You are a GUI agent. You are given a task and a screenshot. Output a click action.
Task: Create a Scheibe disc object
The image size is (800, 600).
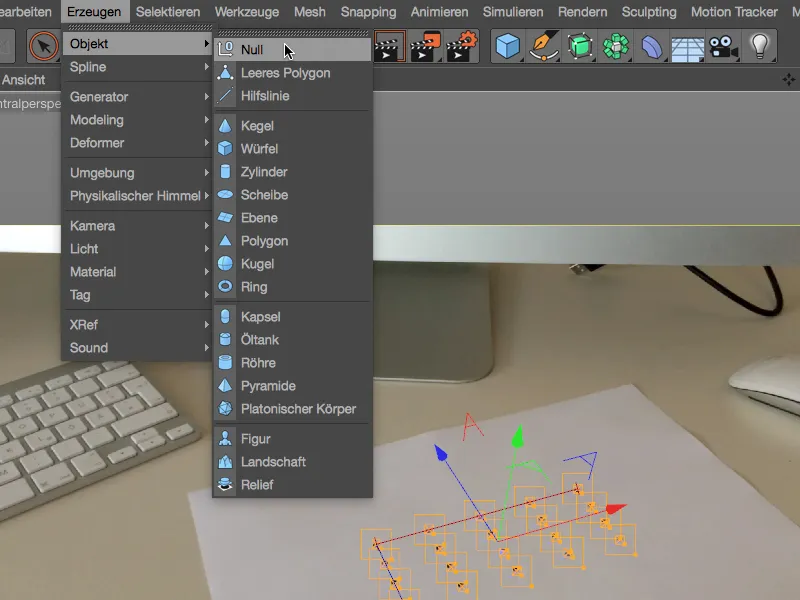point(292,195)
